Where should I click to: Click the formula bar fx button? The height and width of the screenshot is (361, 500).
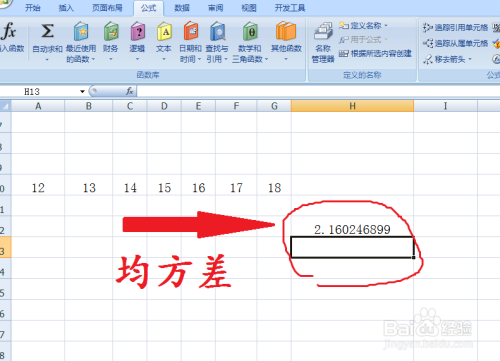(x=130, y=91)
